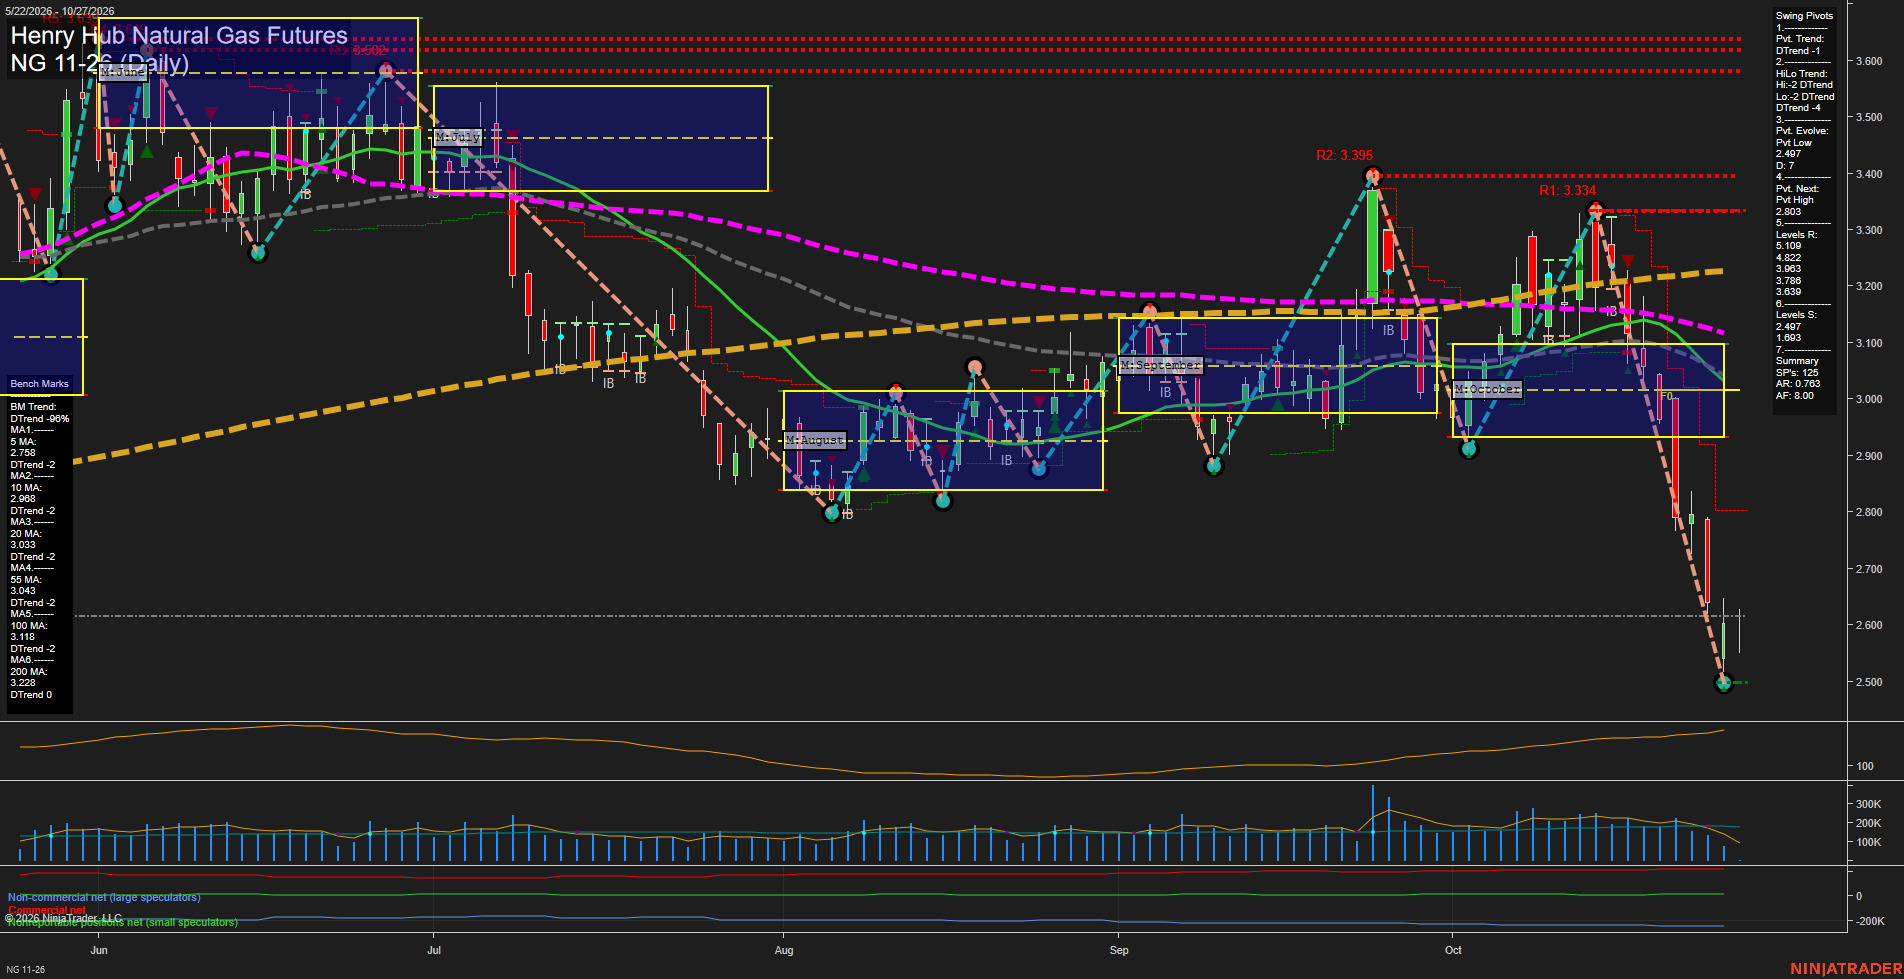Image resolution: width=1904 pixels, height=979 pixels.
Task: Click the "Sep" date axis label
Action: 1119,950
